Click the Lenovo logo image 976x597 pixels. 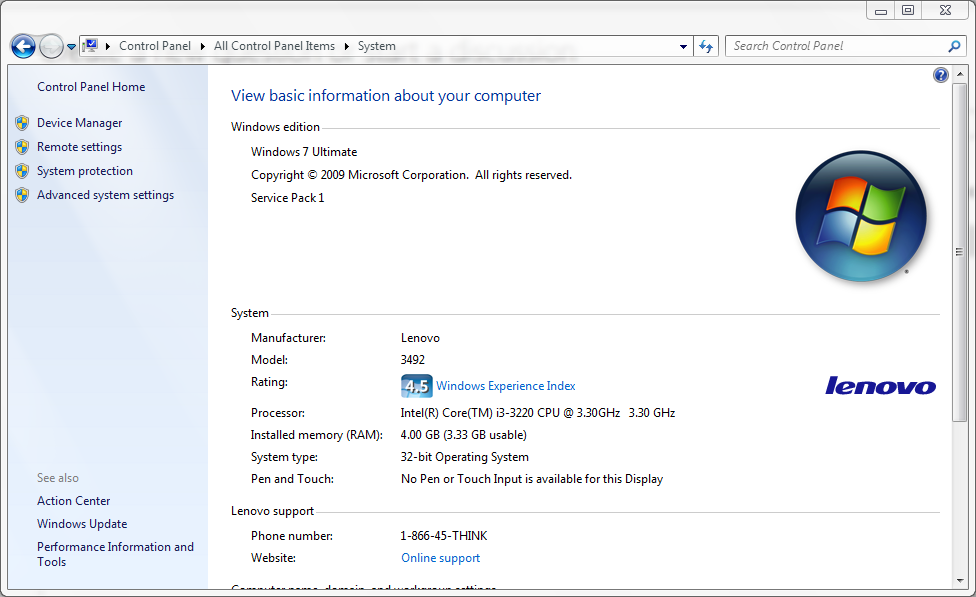pos(880,386)
